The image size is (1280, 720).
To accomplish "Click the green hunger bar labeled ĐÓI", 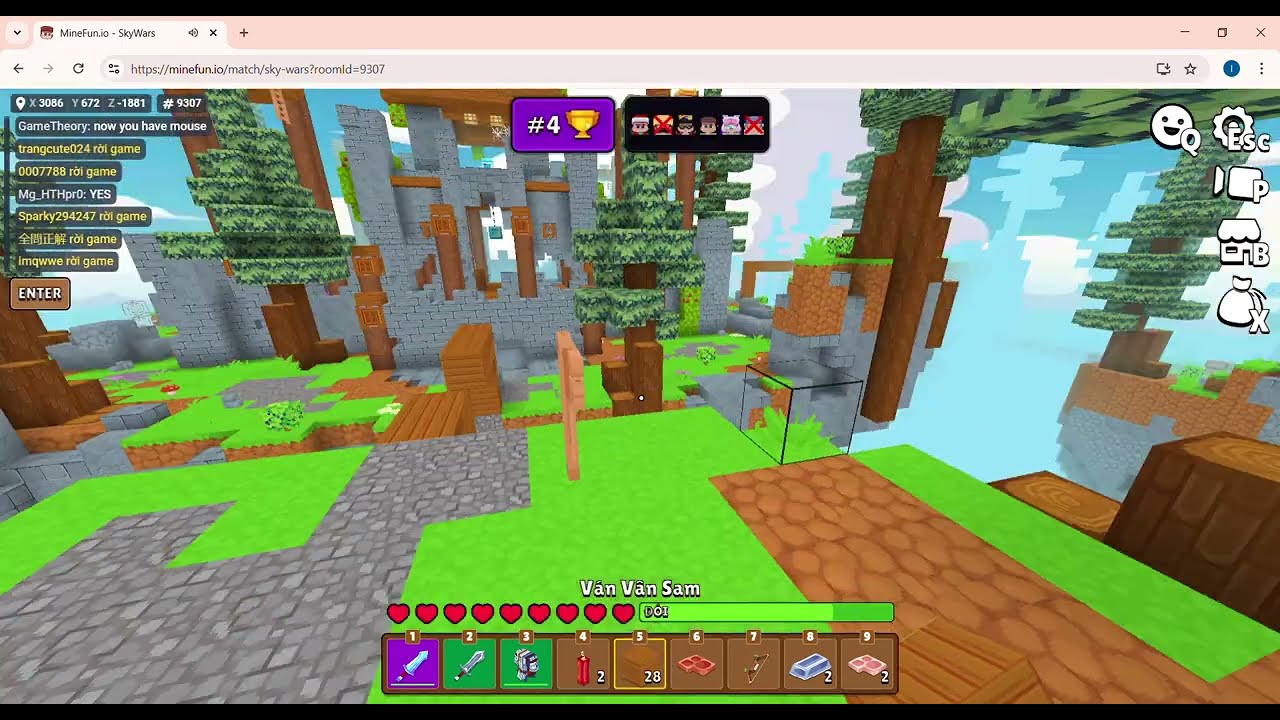I will (767, 612).
